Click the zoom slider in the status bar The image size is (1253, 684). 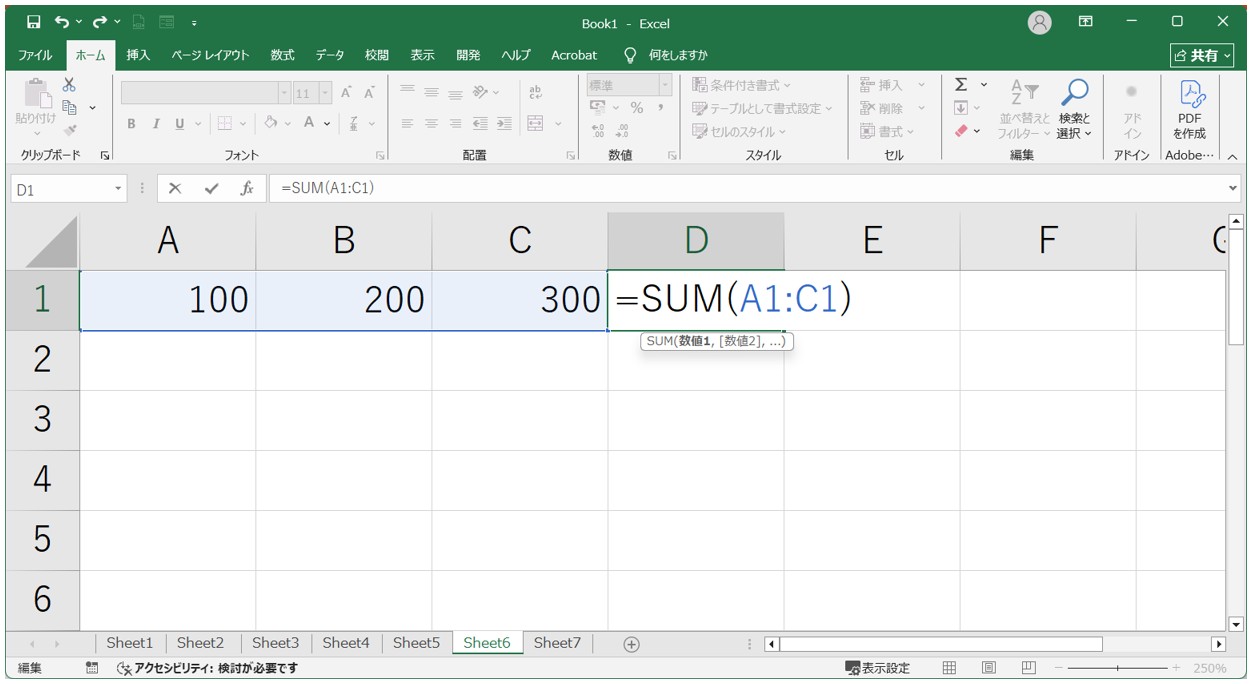(1117, 668)
